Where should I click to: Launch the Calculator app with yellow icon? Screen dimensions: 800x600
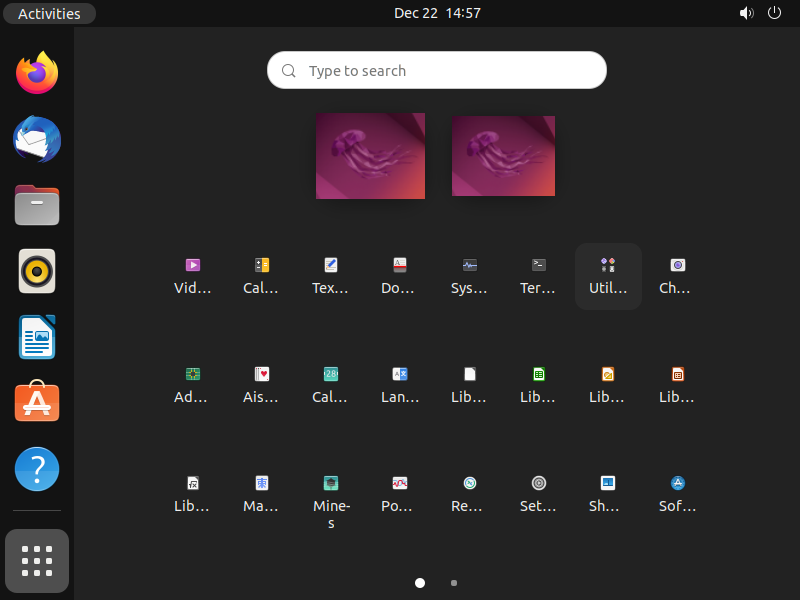[262, 276]
